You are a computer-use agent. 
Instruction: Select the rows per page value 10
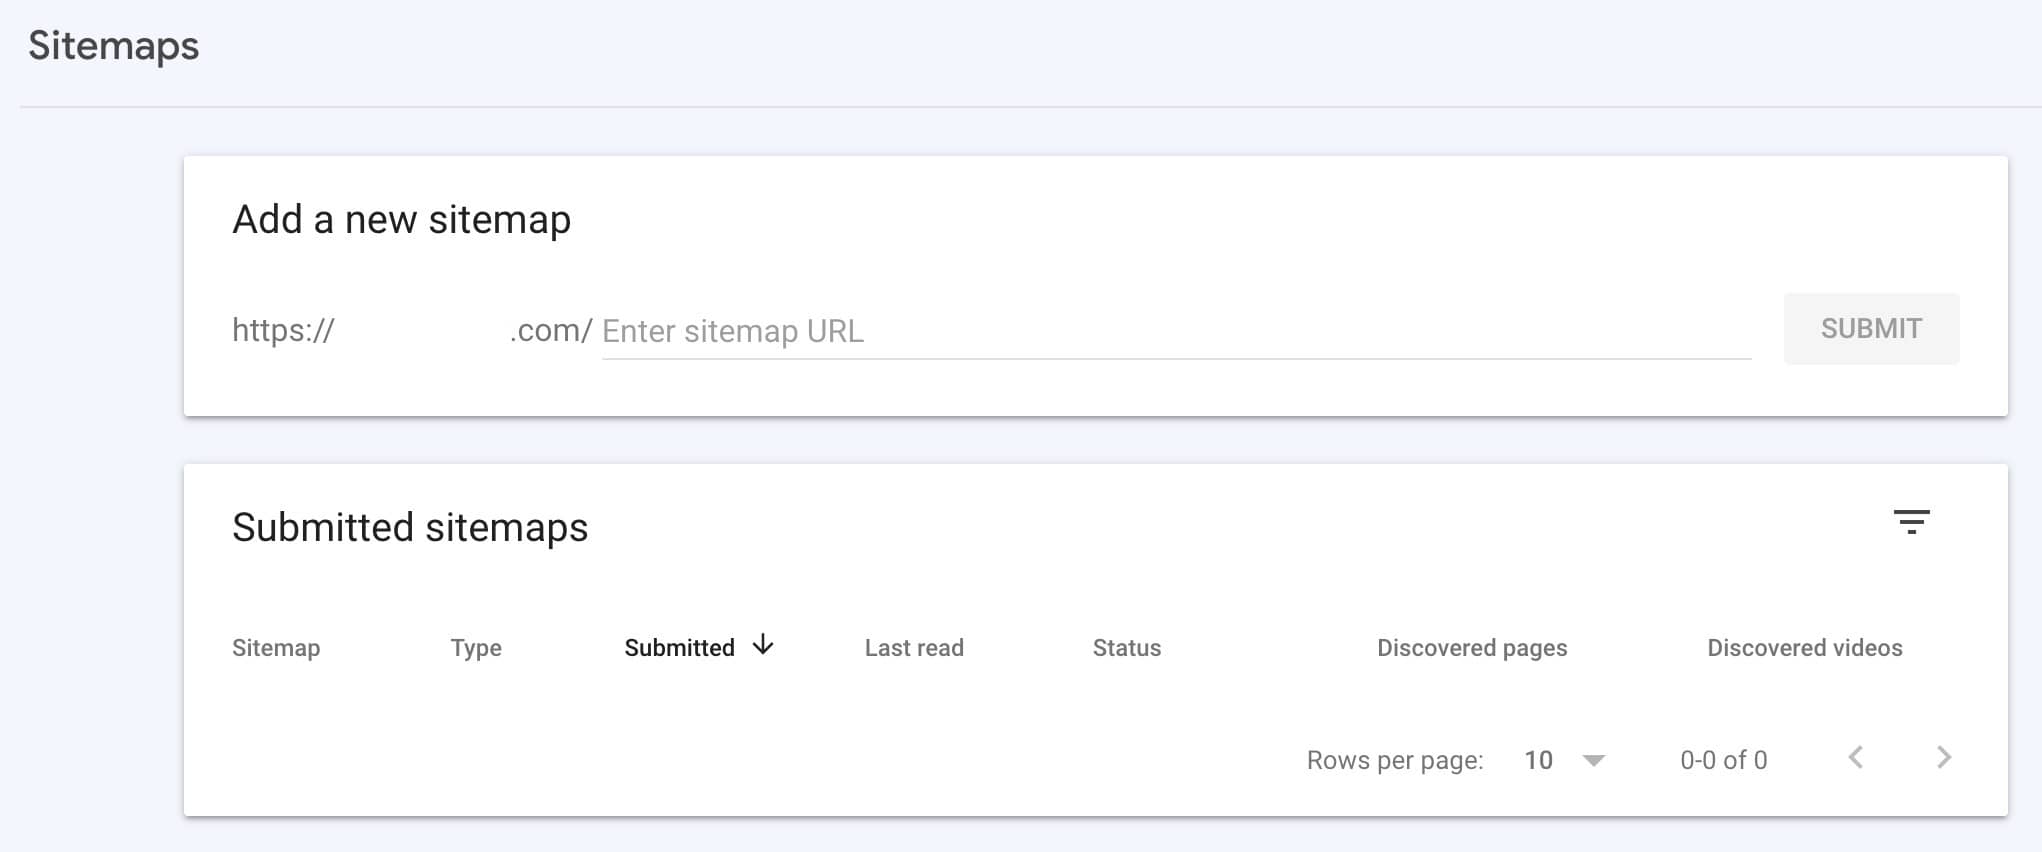(1538, 760)
